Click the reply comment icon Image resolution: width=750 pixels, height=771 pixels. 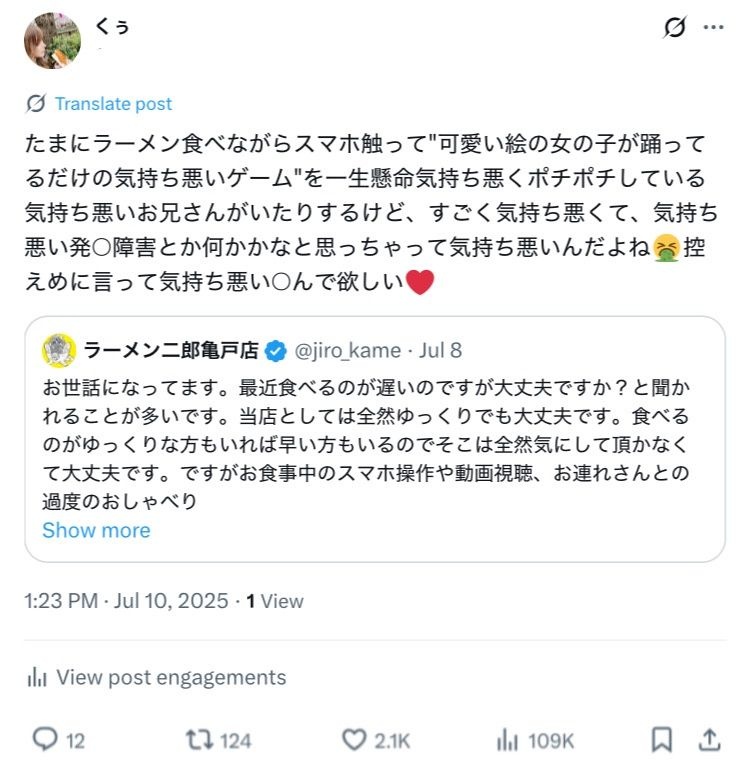(46, 739)
